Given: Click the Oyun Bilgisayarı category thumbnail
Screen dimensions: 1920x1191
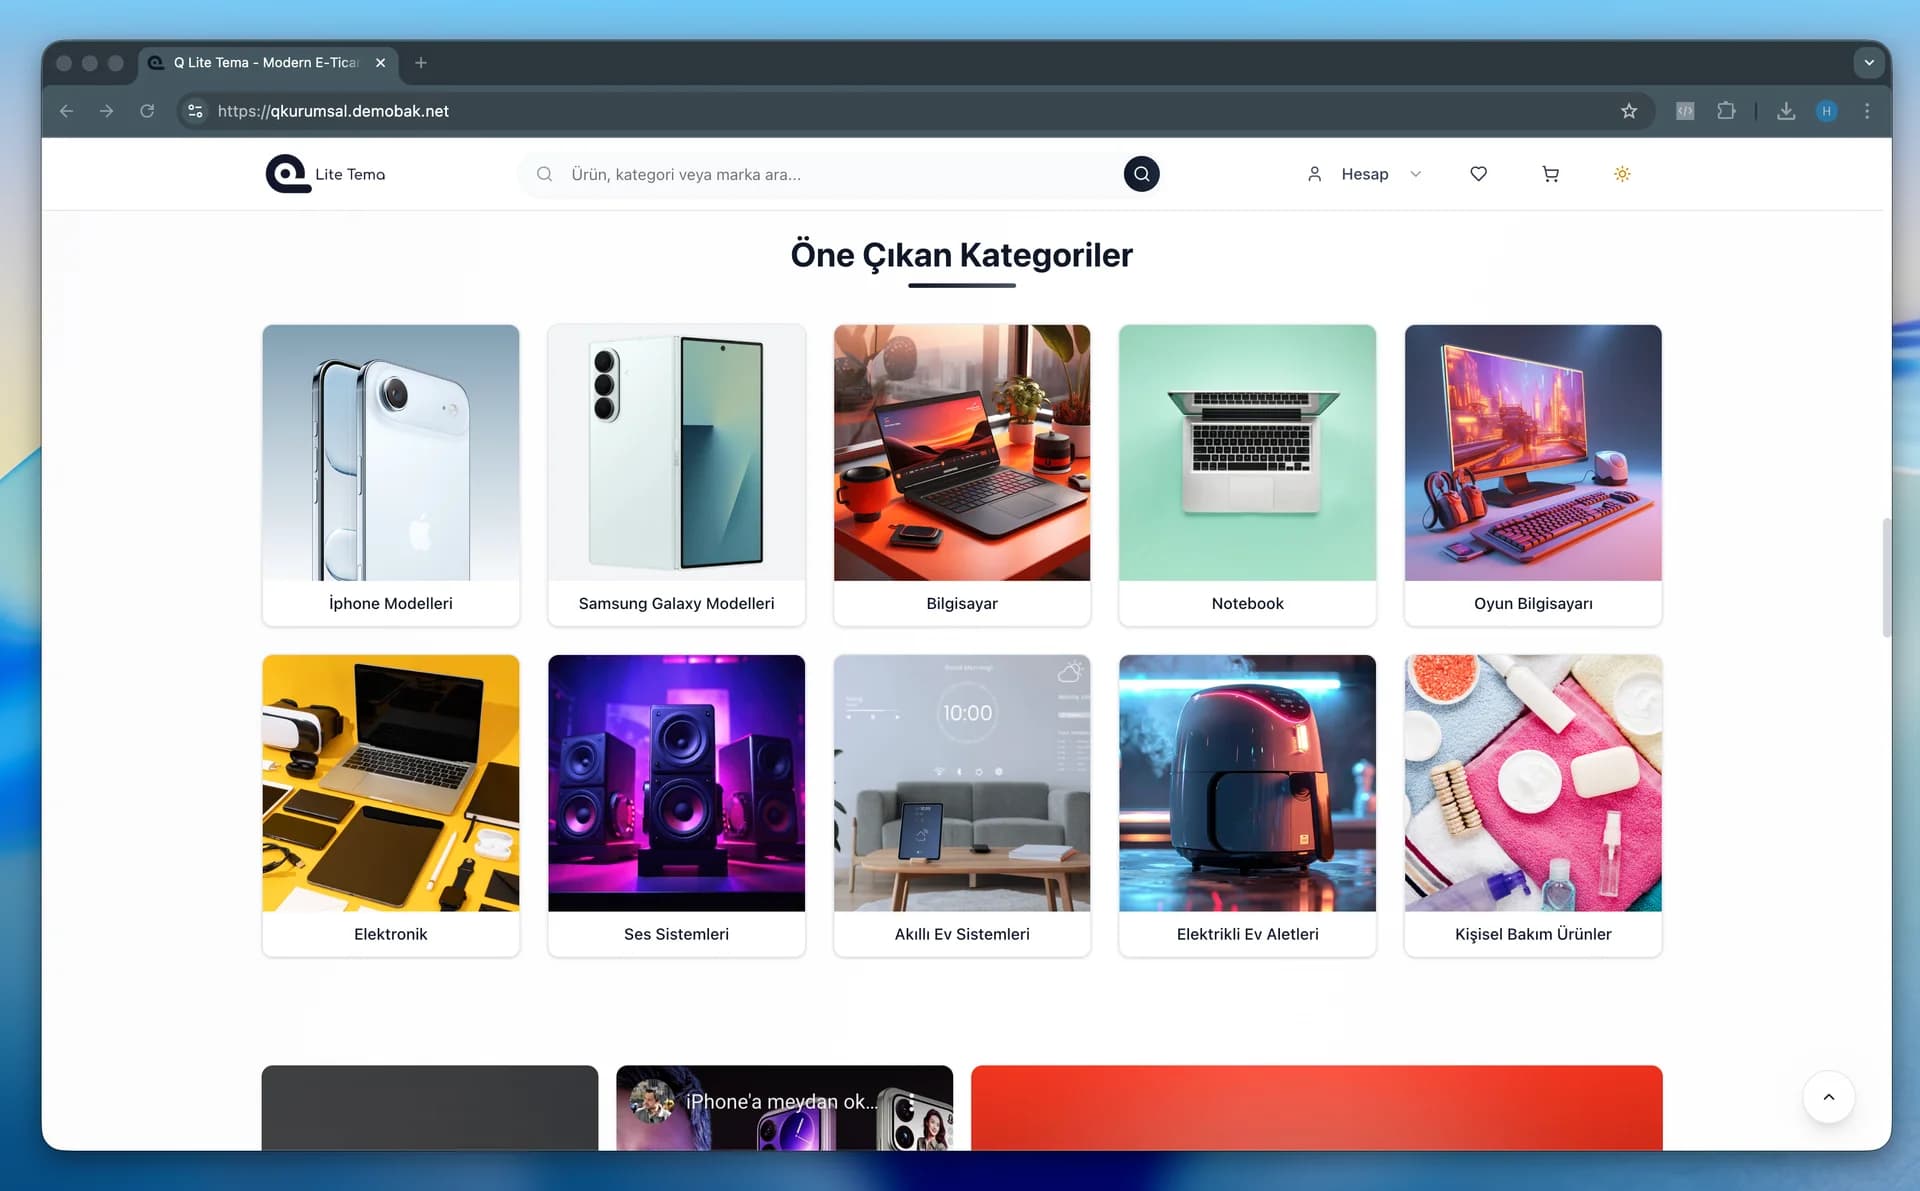Looking at the screenshot, I should click(x=1533, y=453).
